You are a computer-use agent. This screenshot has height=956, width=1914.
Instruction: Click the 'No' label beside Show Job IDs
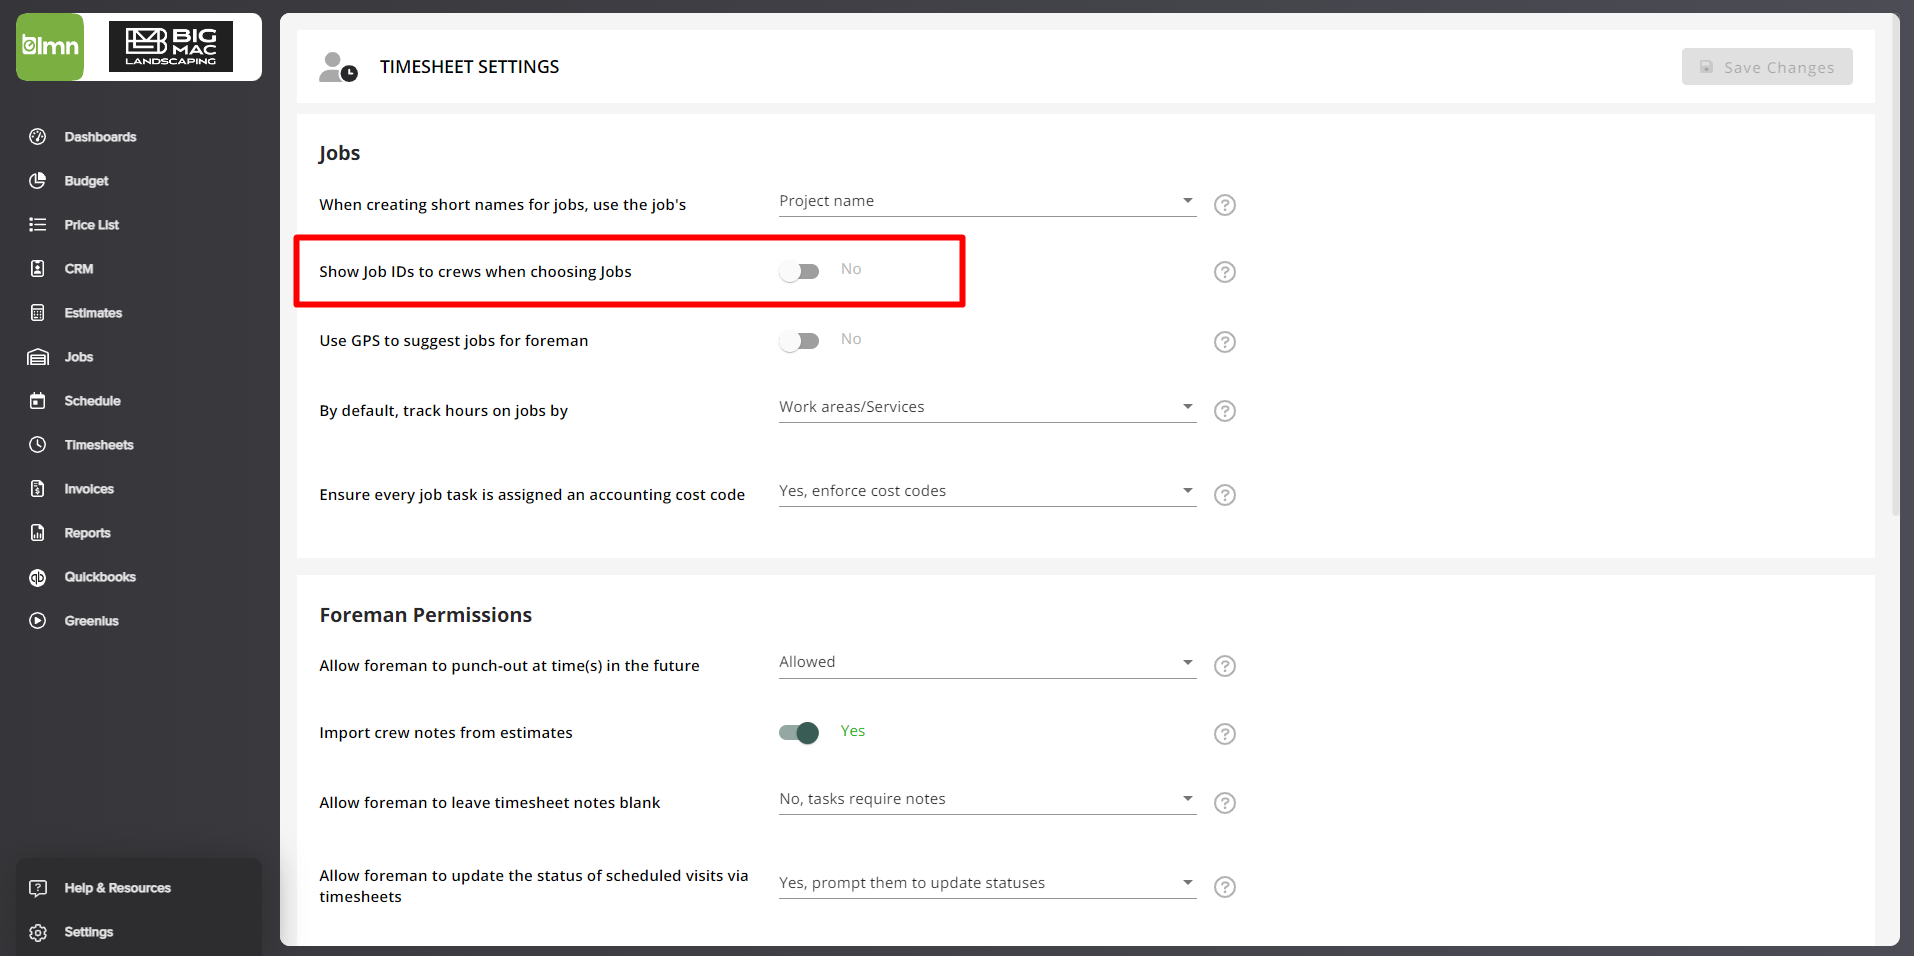[851, 269]
